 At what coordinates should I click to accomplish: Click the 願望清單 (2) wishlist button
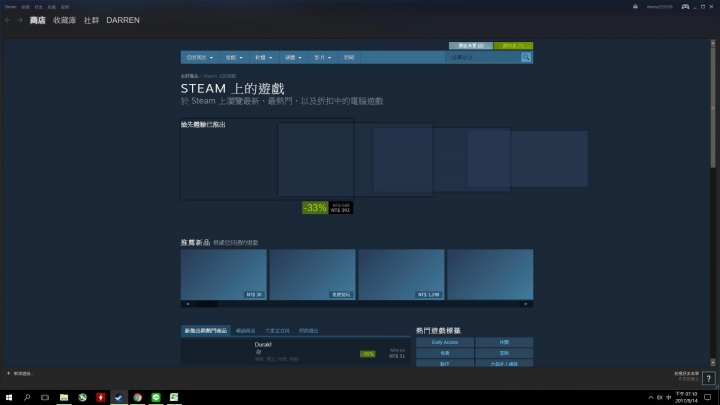coord(471,45)
